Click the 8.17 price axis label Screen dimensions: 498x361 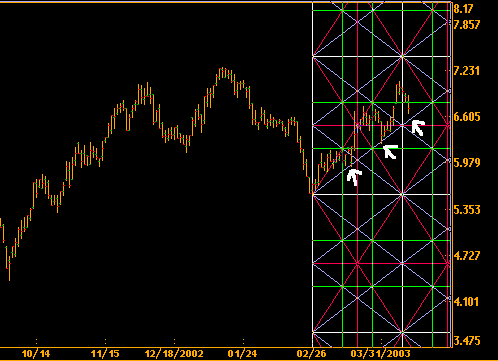click(x=463, y=9)
